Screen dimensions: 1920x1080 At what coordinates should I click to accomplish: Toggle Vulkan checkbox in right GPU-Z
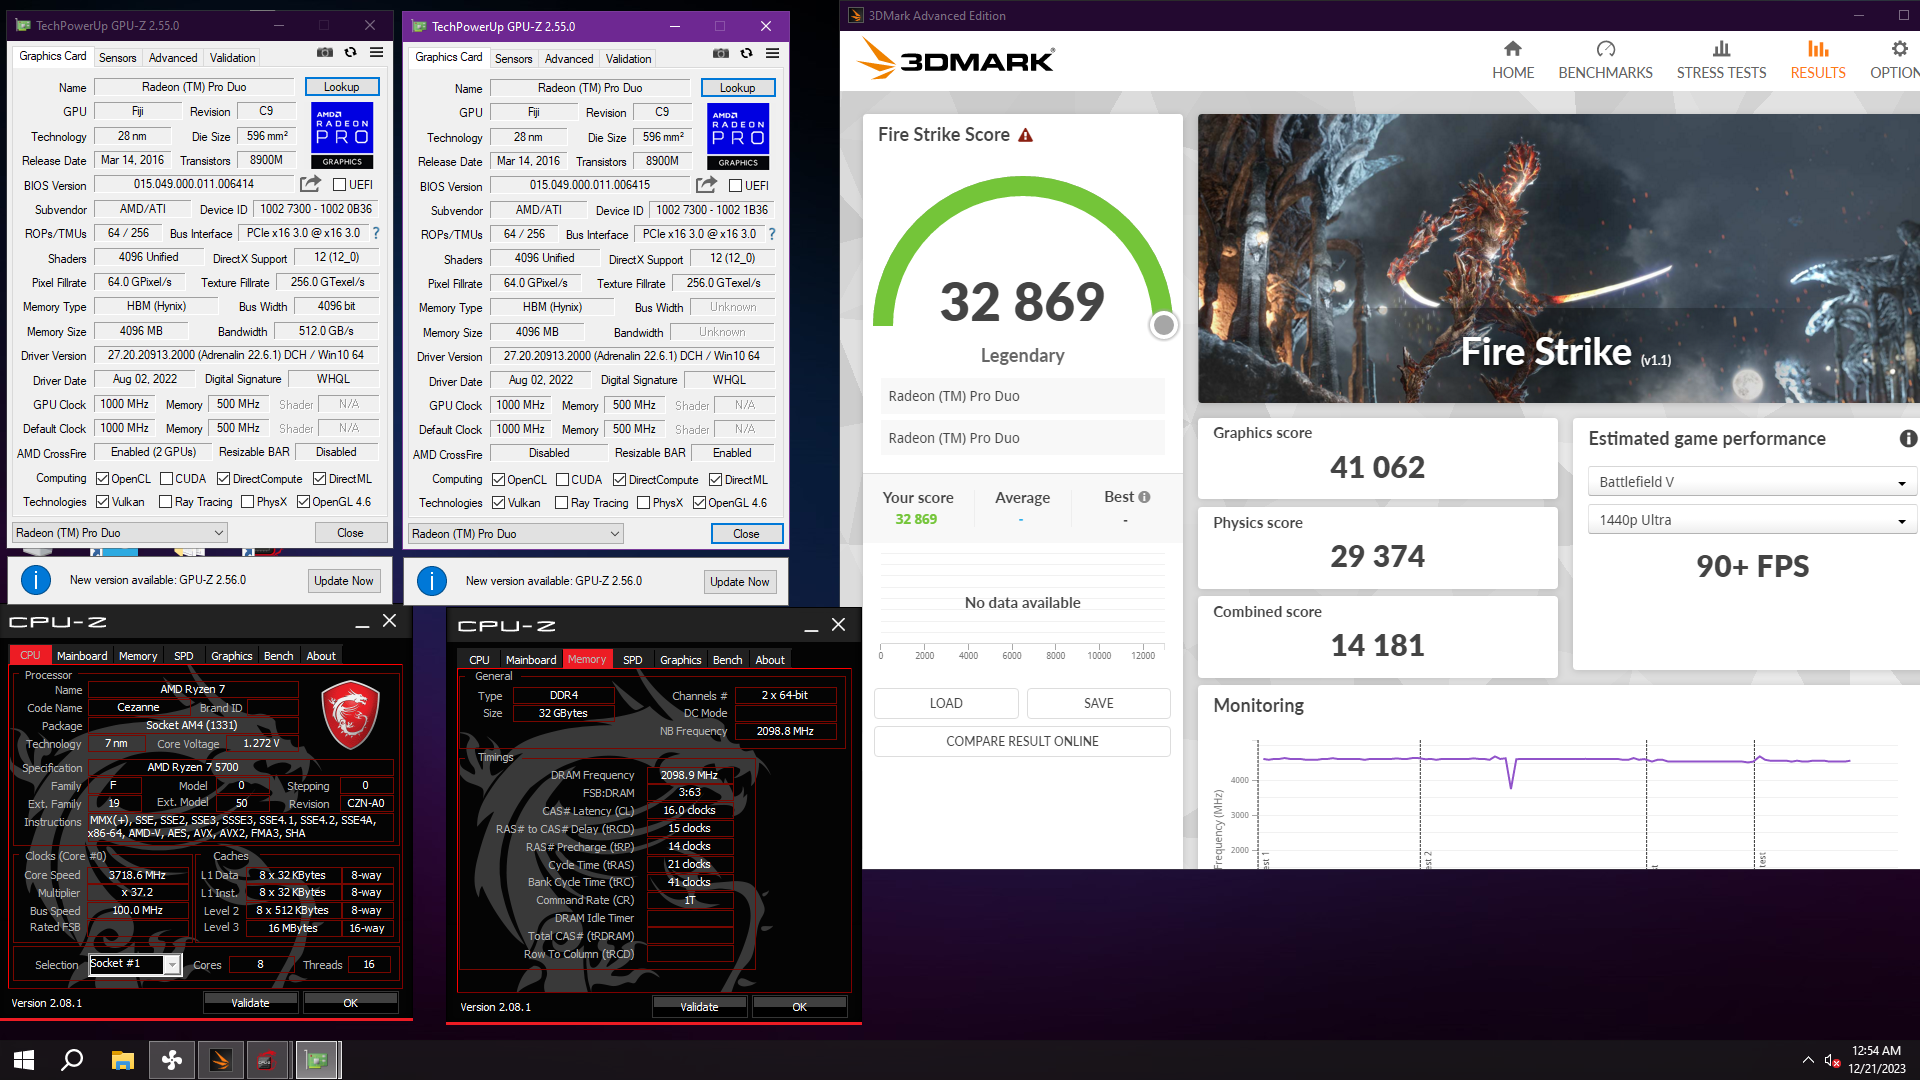[x=498, y=503]
